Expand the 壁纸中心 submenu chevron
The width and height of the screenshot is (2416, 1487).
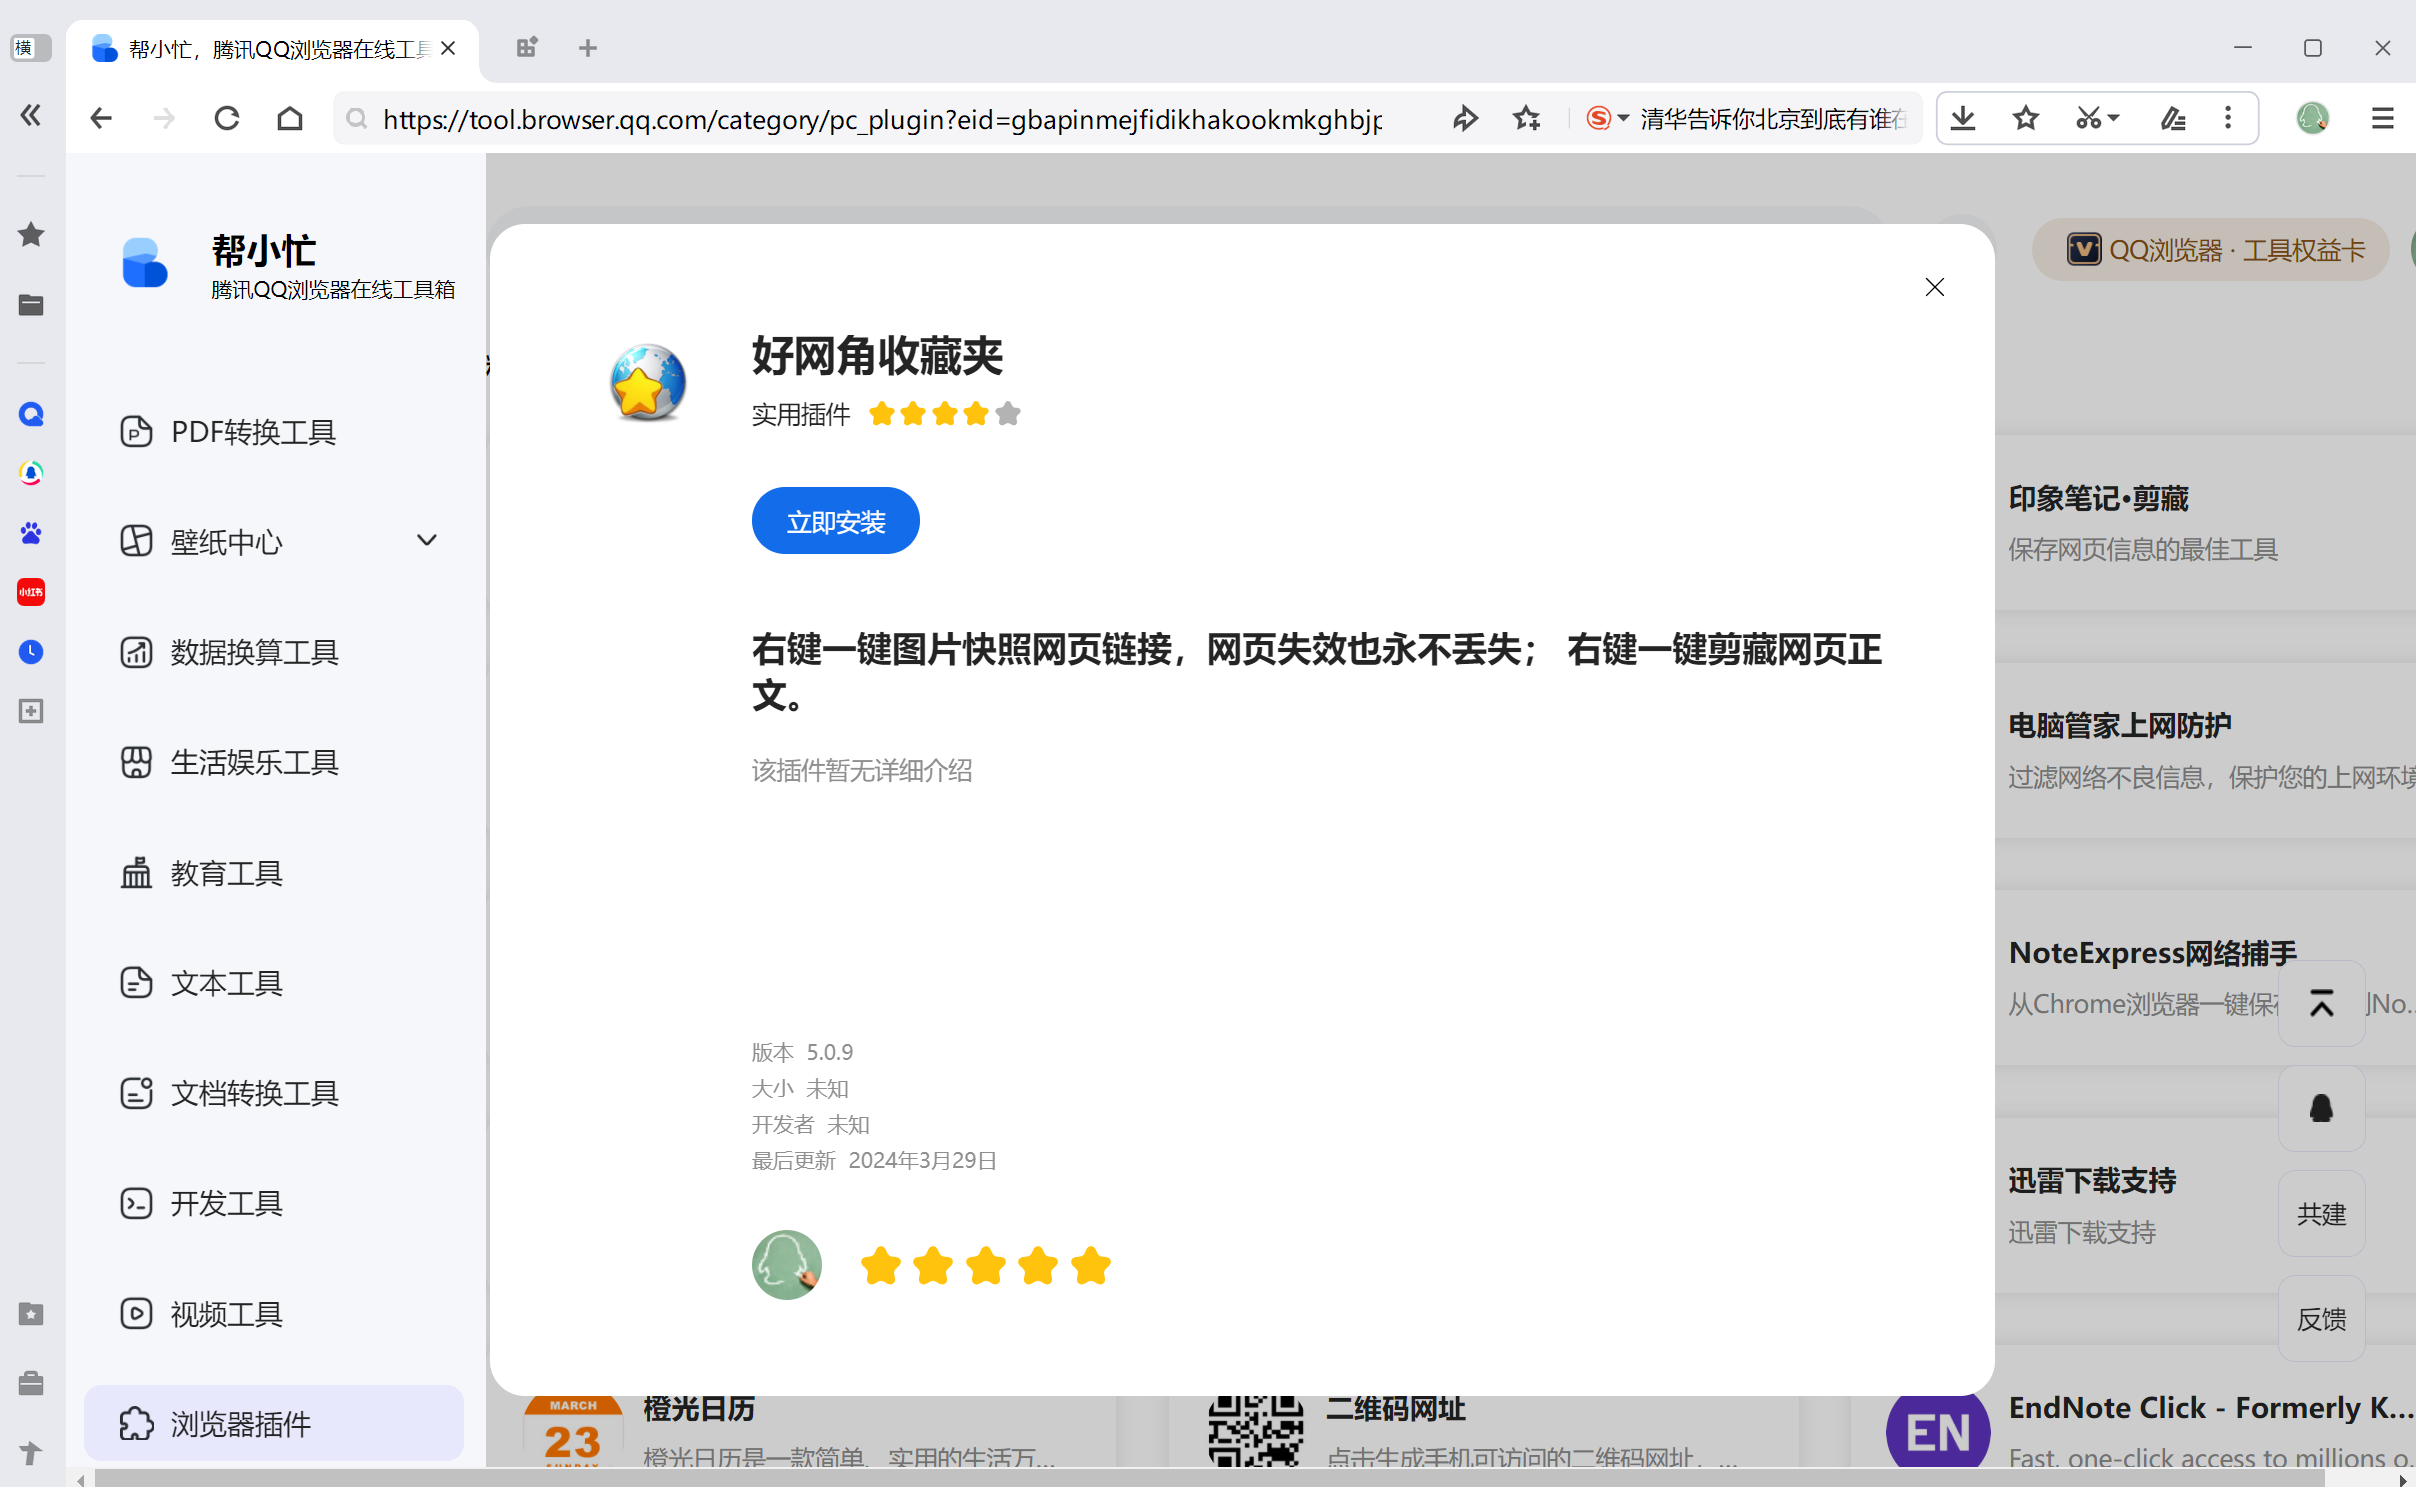pos(427,541)
